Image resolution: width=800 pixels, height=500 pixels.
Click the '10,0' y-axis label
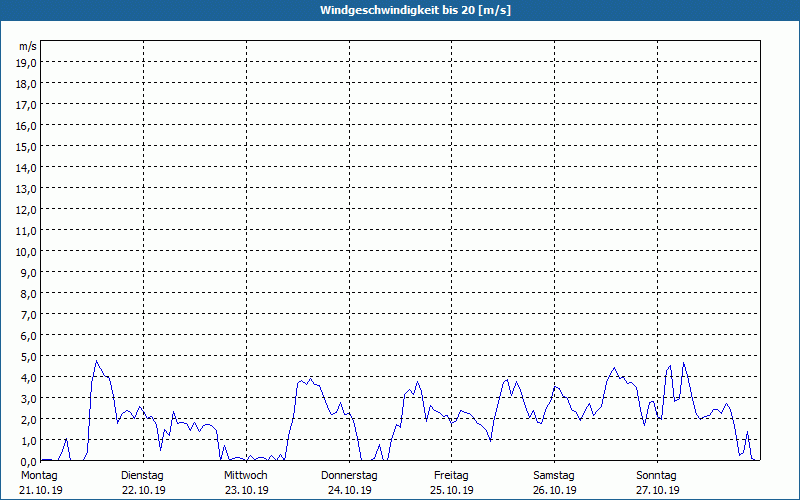[x=27, y=251]
